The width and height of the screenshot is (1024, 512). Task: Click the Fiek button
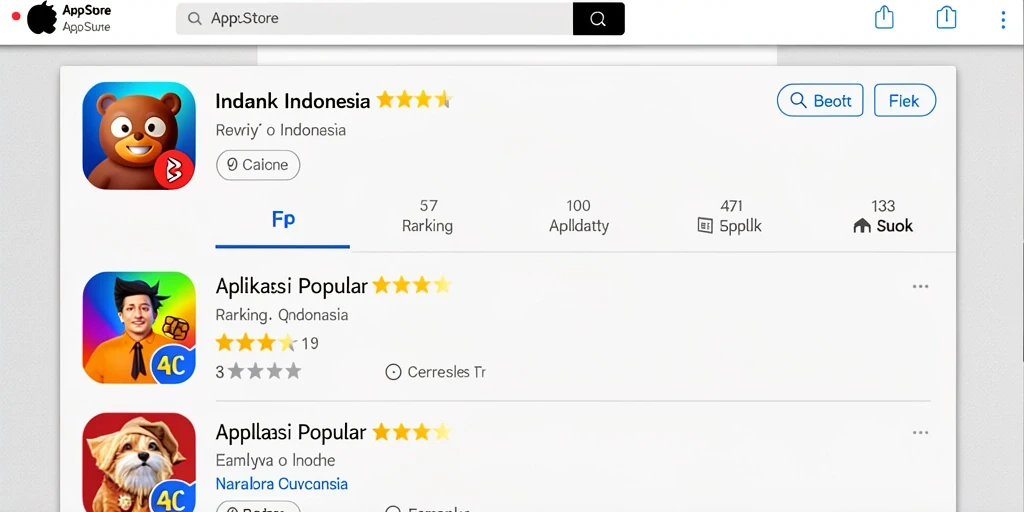click(x=904, y=101)
